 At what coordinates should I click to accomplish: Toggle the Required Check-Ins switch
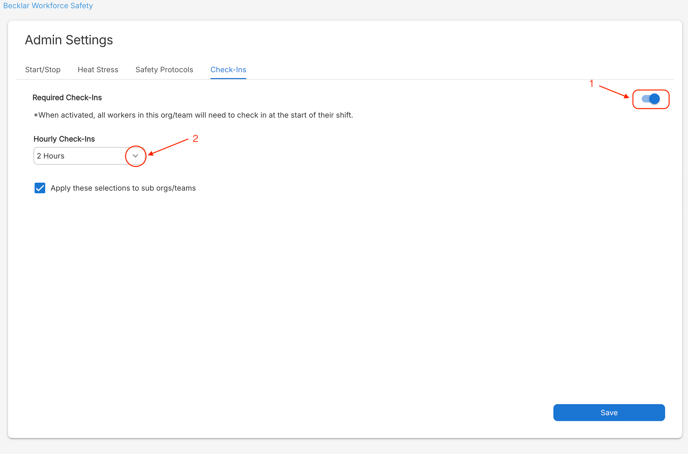tap(650, 99)
